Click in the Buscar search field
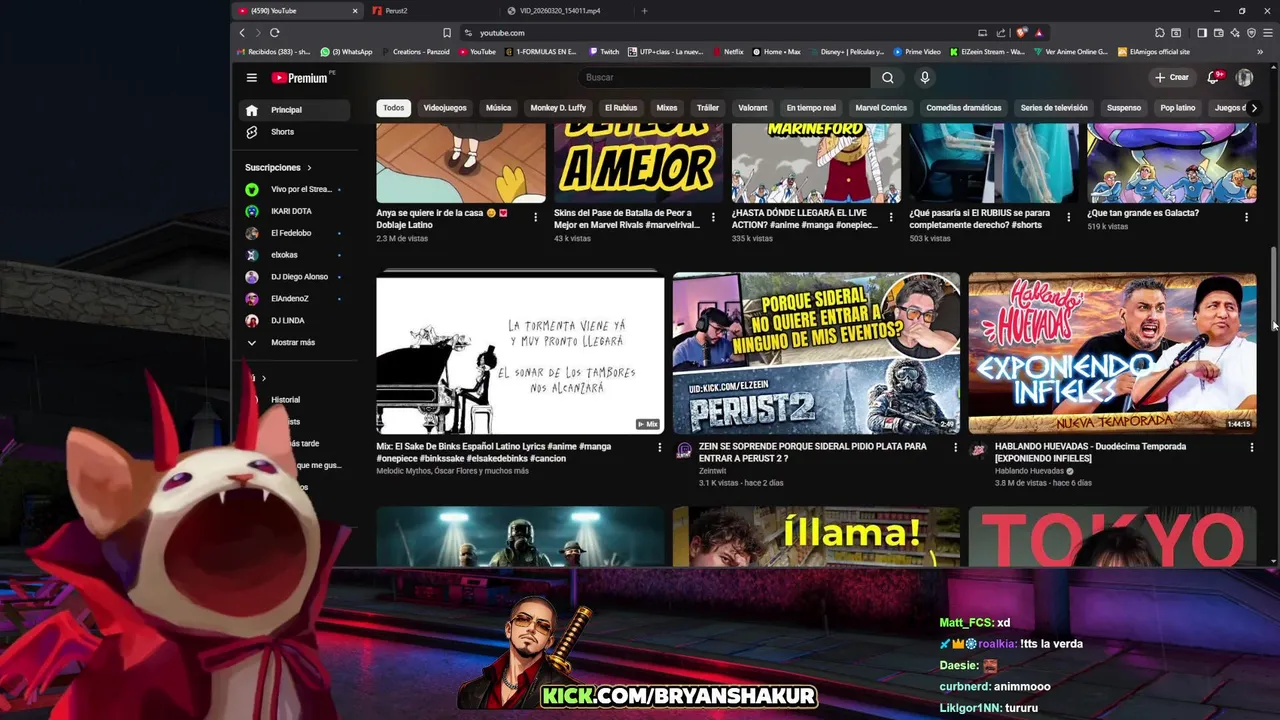 tap(725, 77)
